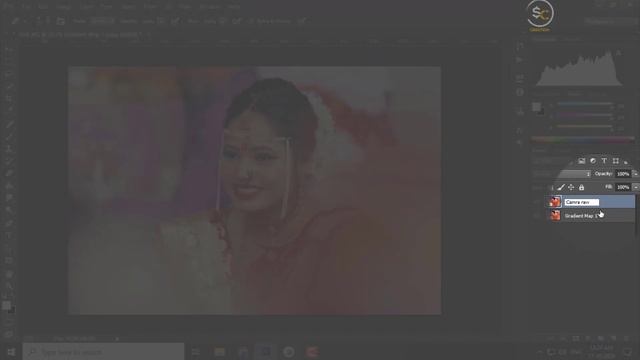The width and height of the screenshot is (640, 360).
Task: Open the Fill slider dropdown arrow
Action: click(636, 187)
